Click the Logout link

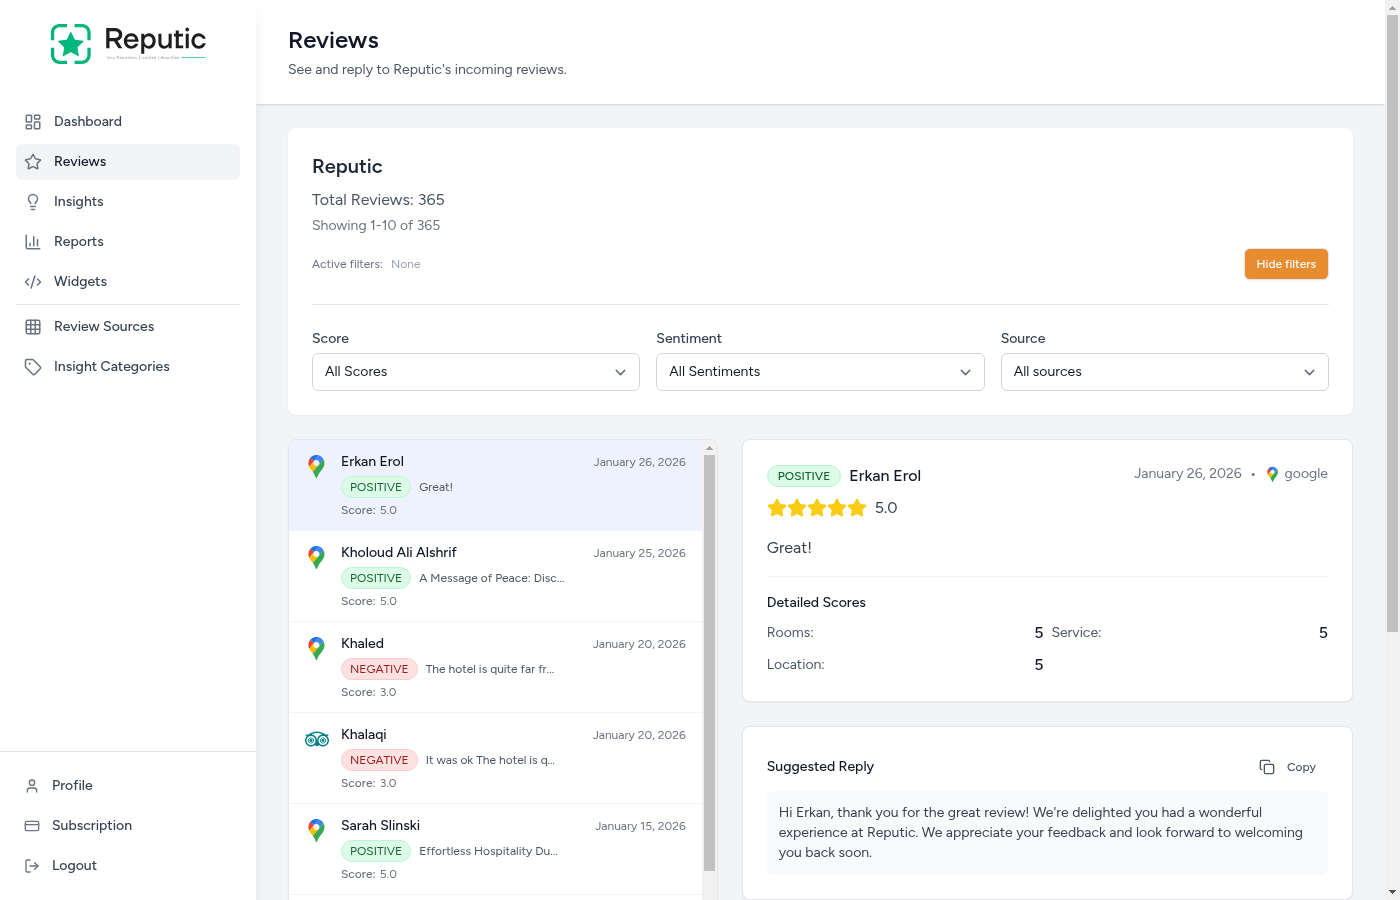tap(74, 865)
